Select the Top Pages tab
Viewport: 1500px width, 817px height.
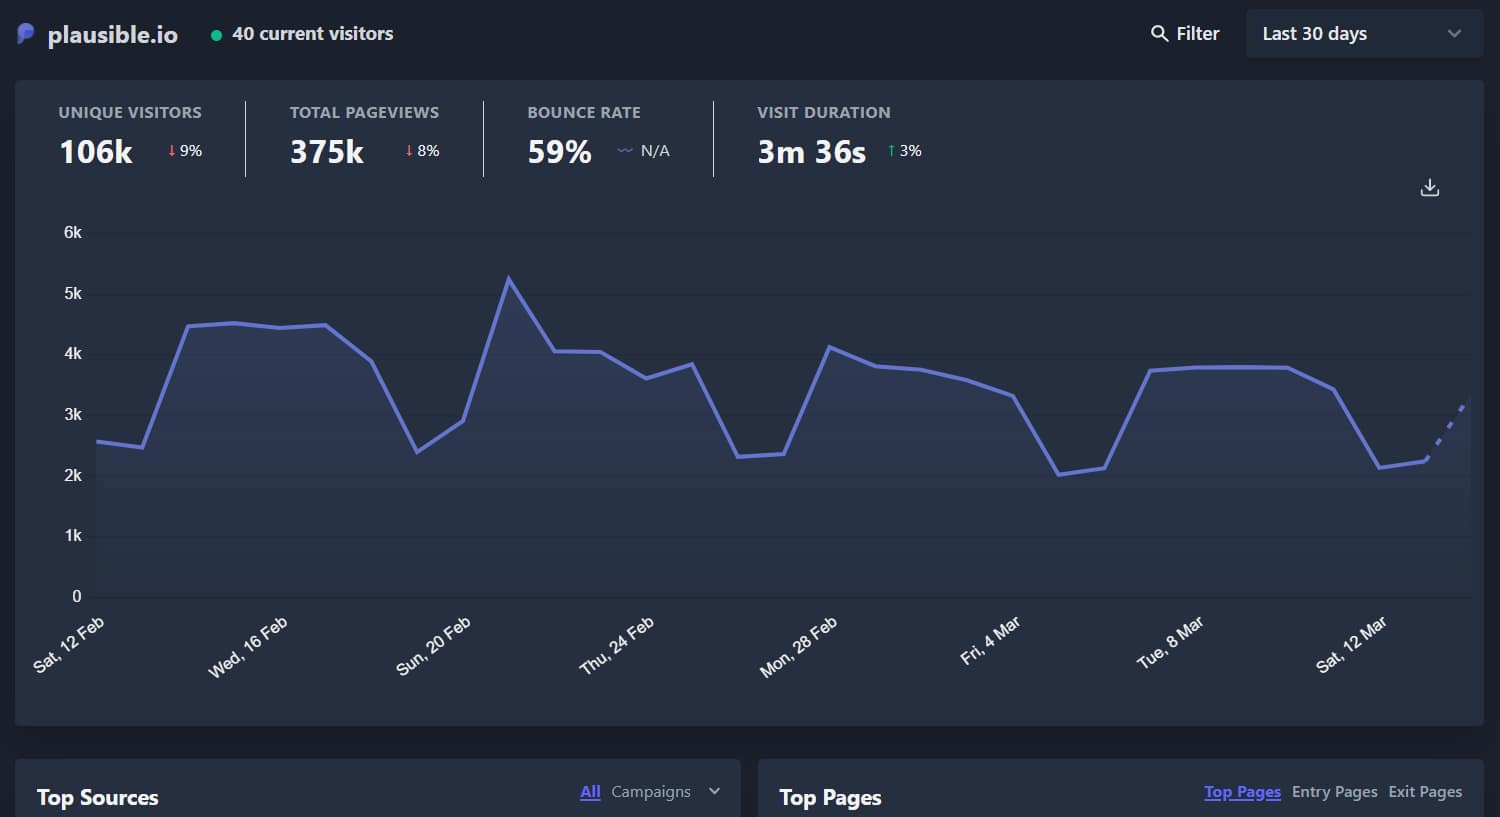tap(1242, 791)
